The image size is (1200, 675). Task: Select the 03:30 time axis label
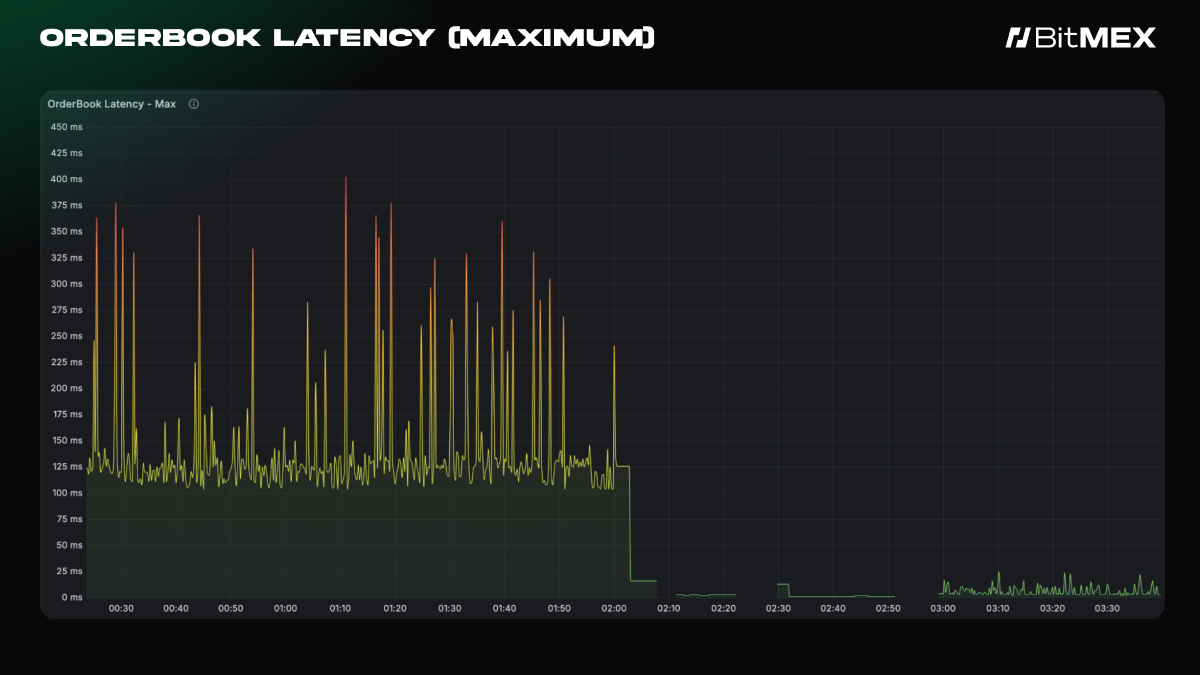click(x=1107, y=608)
